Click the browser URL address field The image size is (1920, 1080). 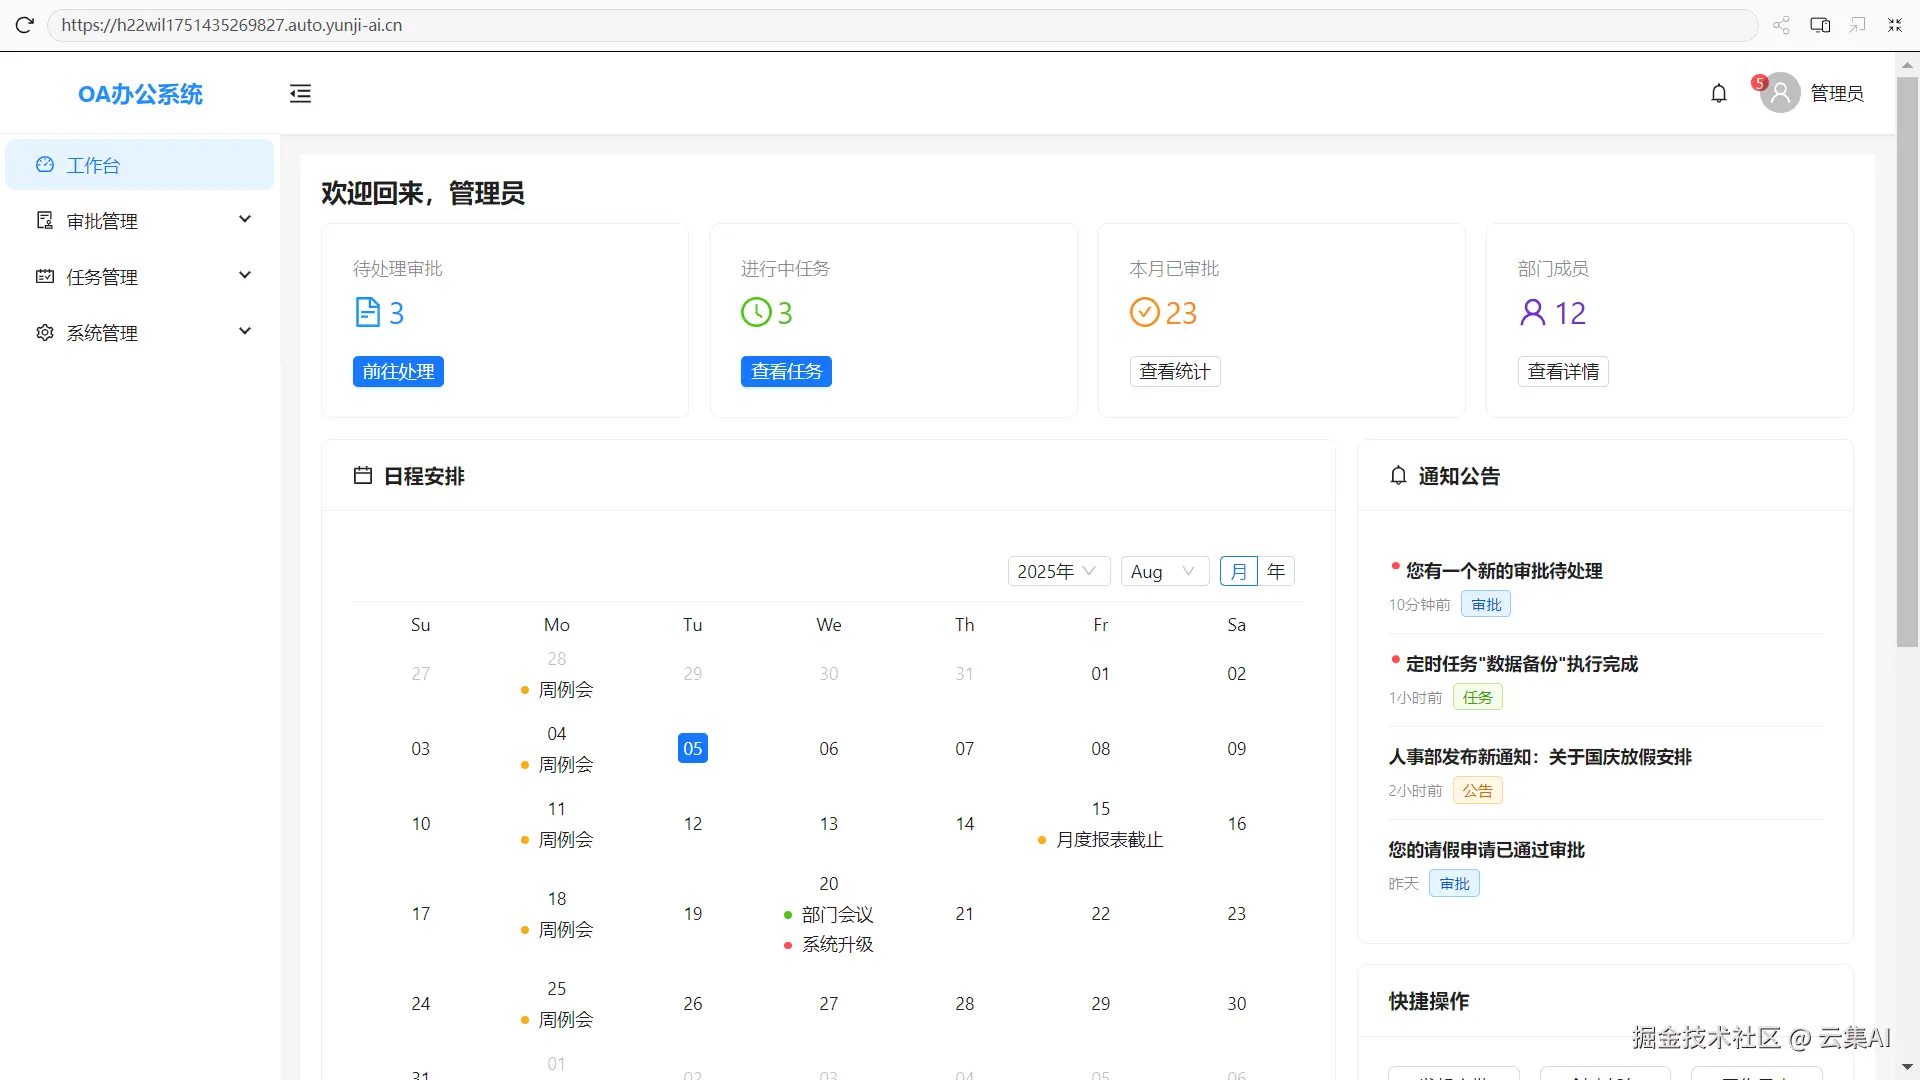point(900,25)
